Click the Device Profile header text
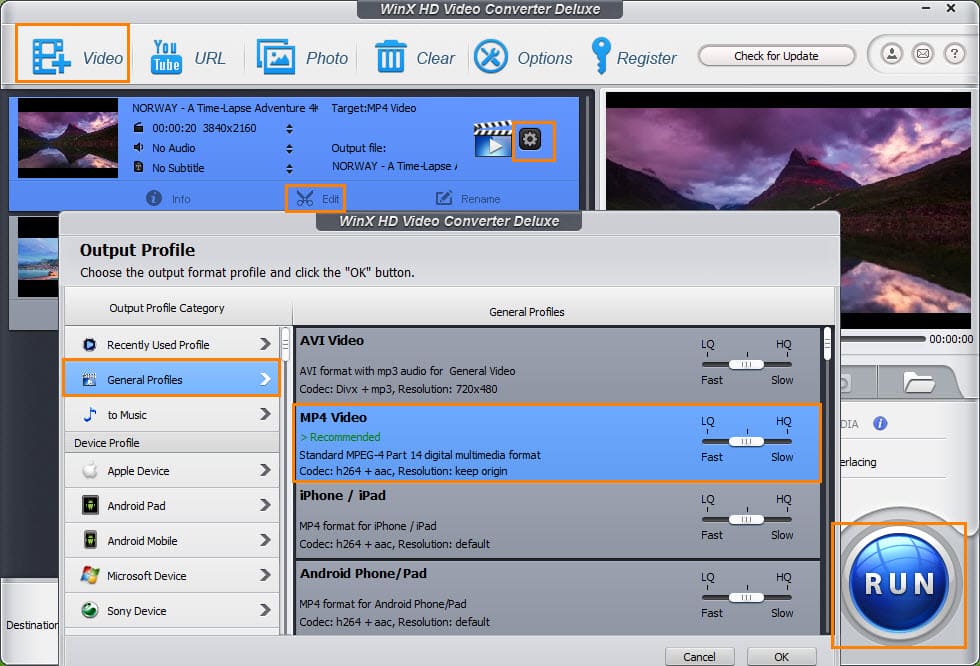Viewport: 980px width, 666px height. tap(107, 442)
